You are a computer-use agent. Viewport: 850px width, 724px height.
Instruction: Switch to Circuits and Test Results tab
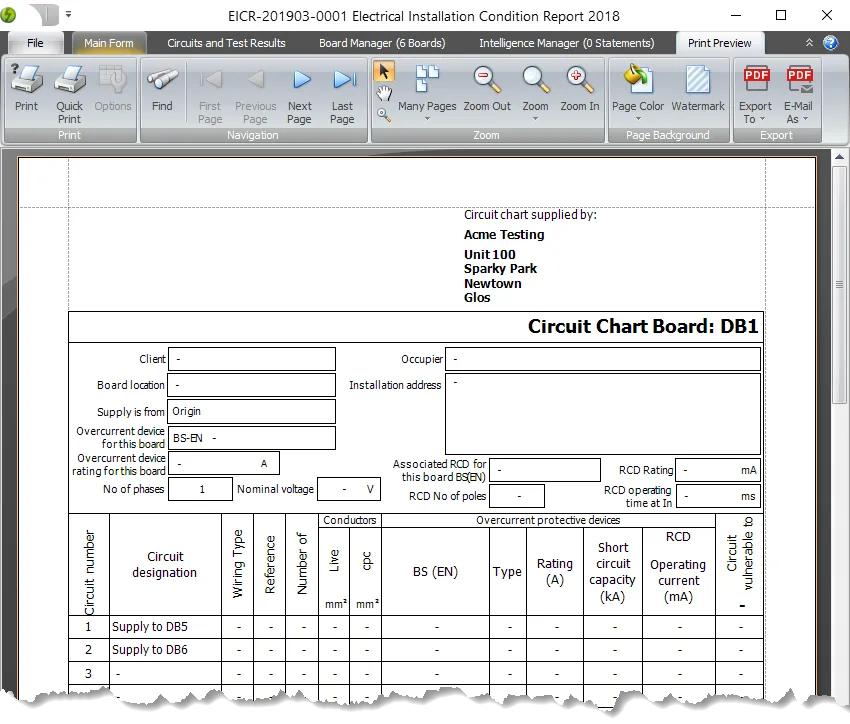(226, 43)
